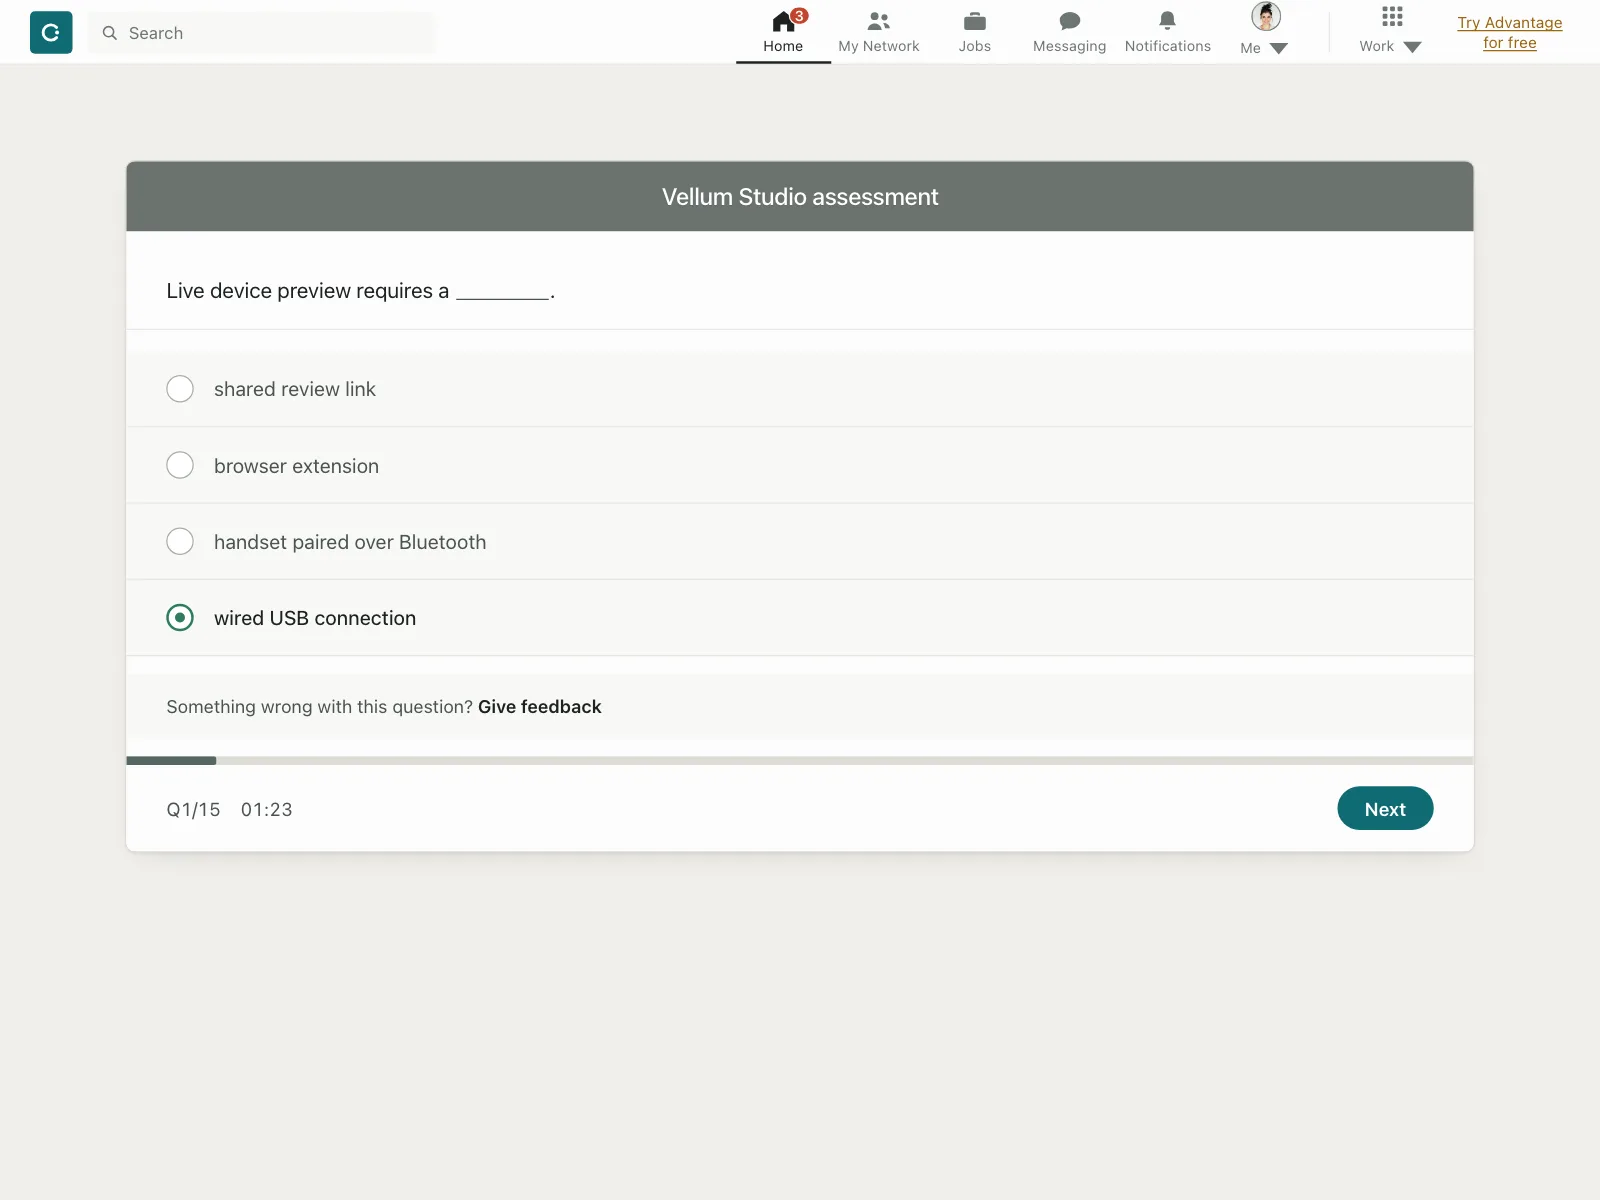Click the Live device preview question text

click(361, 291)
